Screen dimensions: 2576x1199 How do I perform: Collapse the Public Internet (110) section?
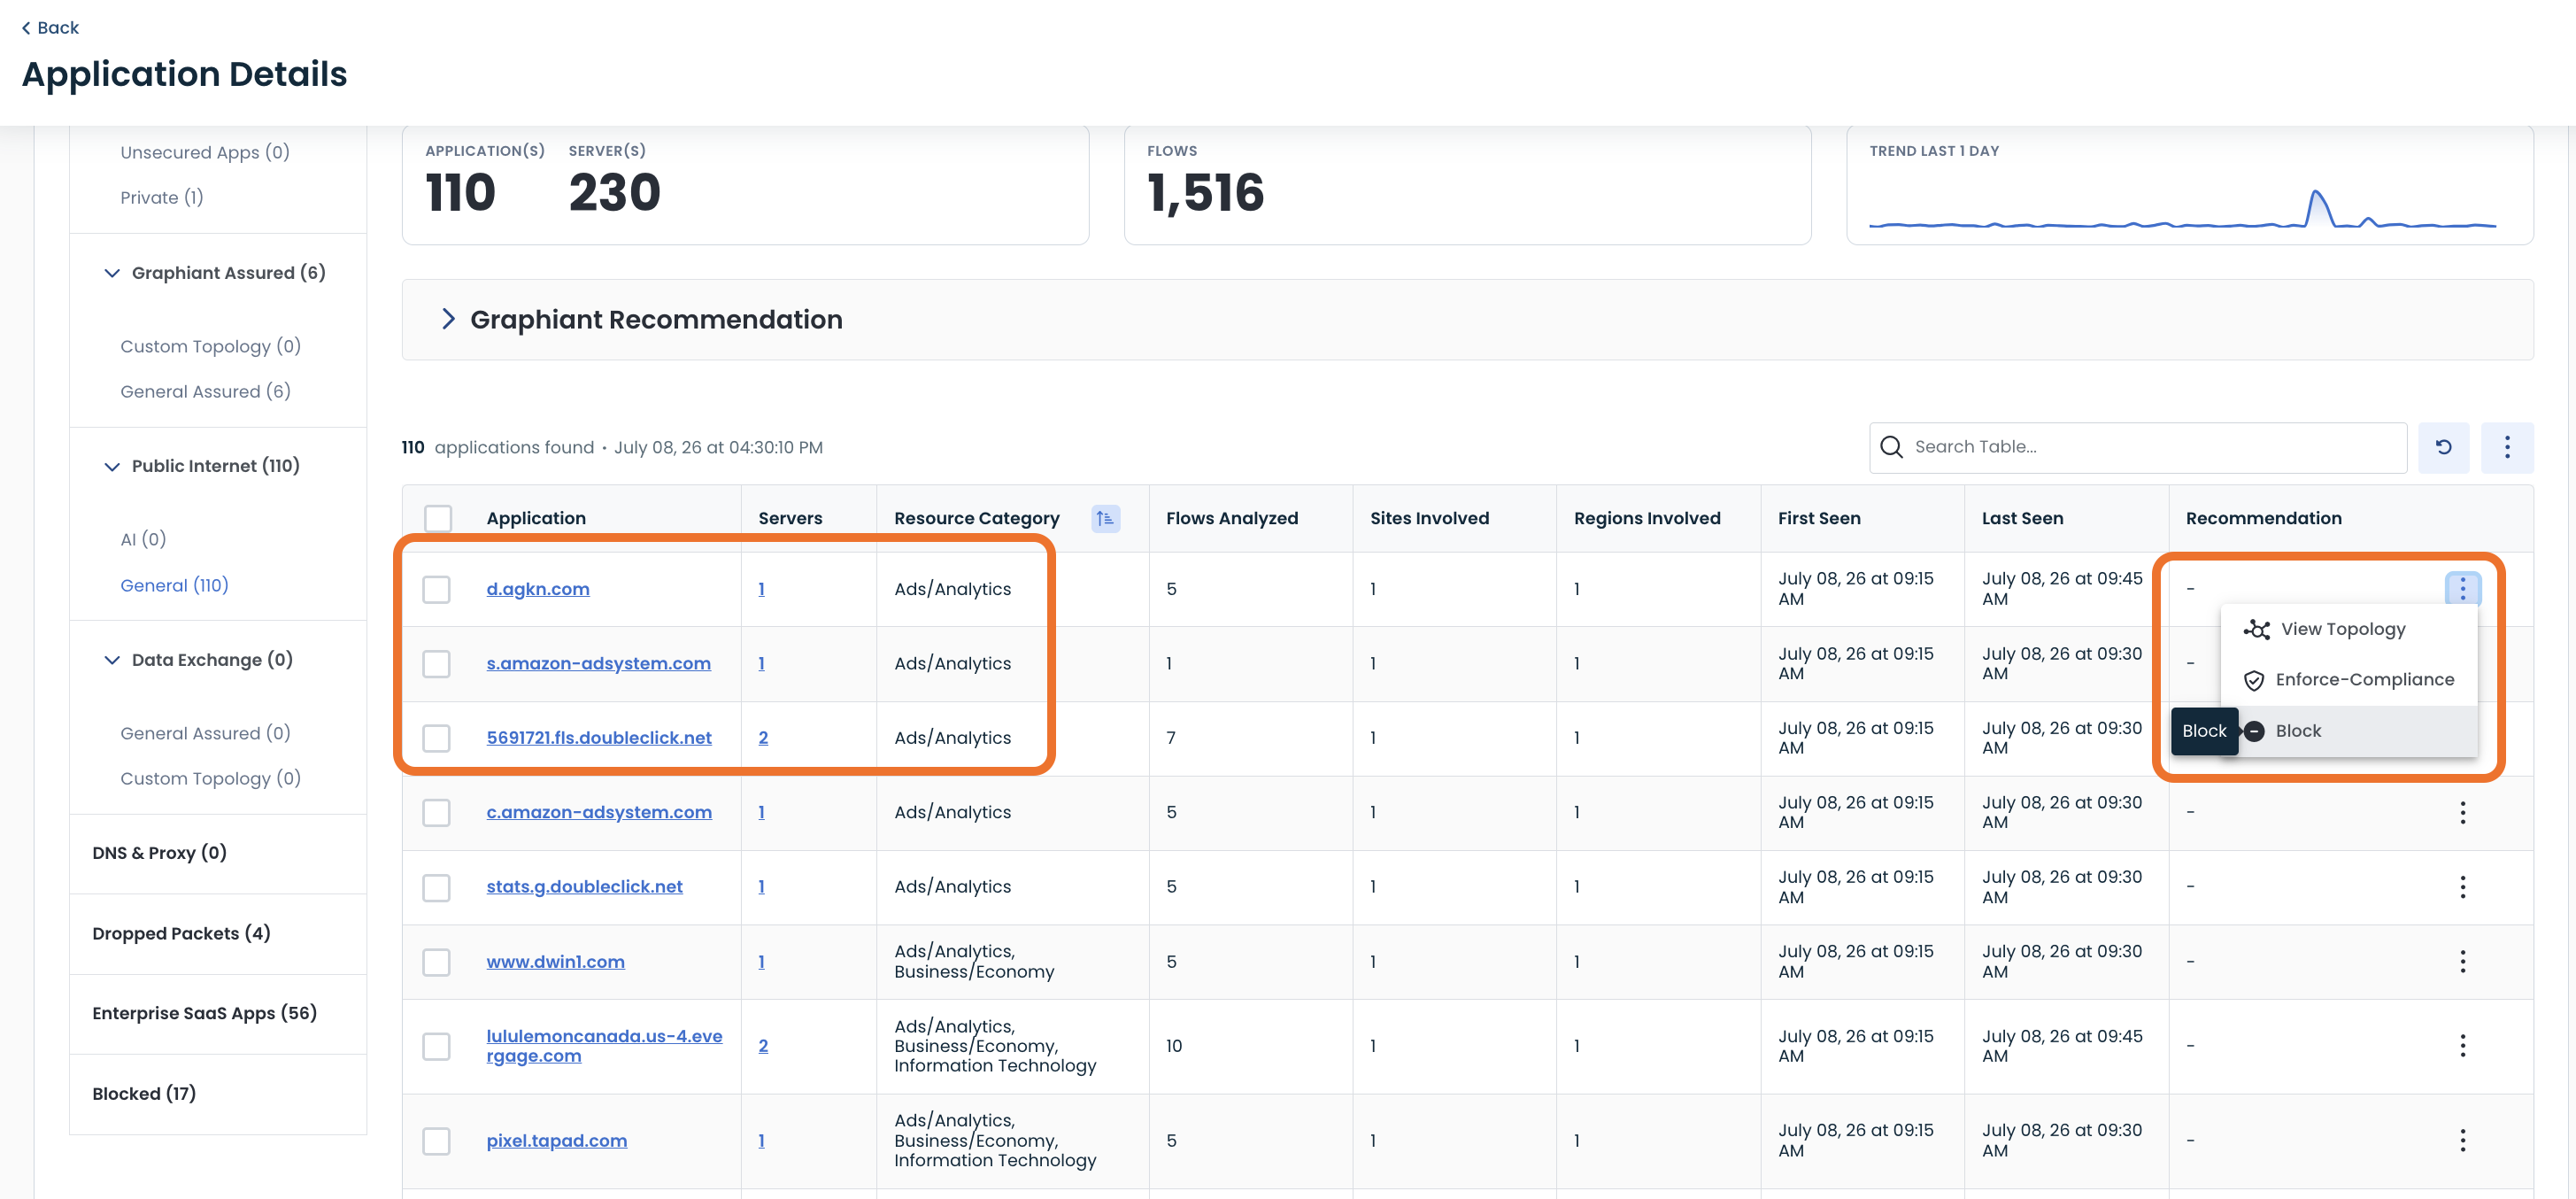(x=112, y=466)
